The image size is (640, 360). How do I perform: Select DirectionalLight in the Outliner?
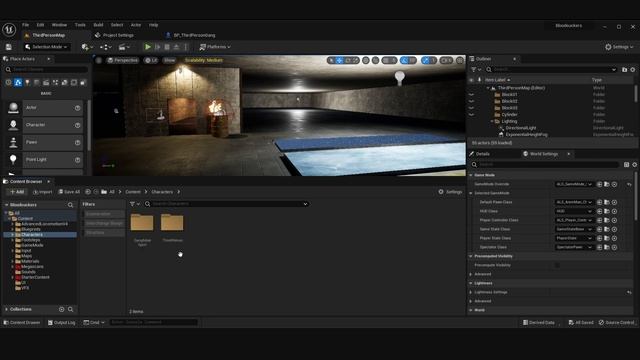pyautogui.click(x=520, y=128)
